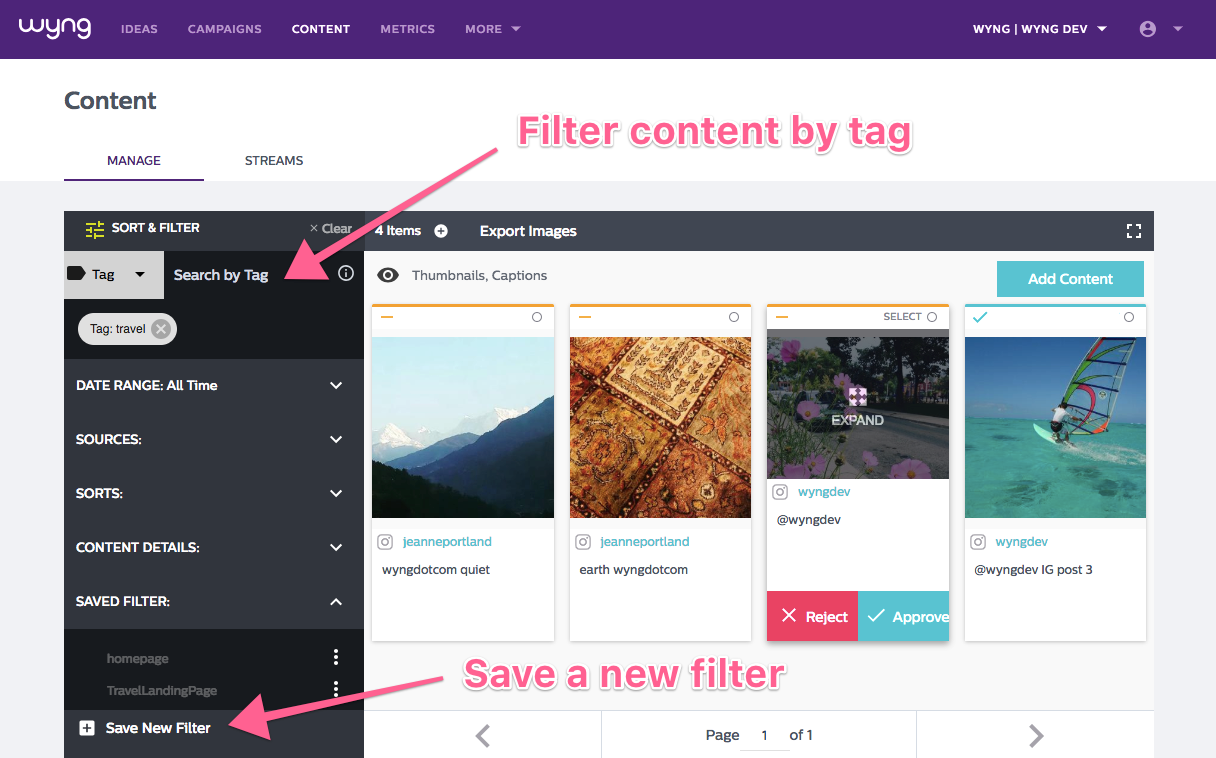1216x758 pixels.
Task: Click the Expand icon on flower image
Action: tap(857, 396)
